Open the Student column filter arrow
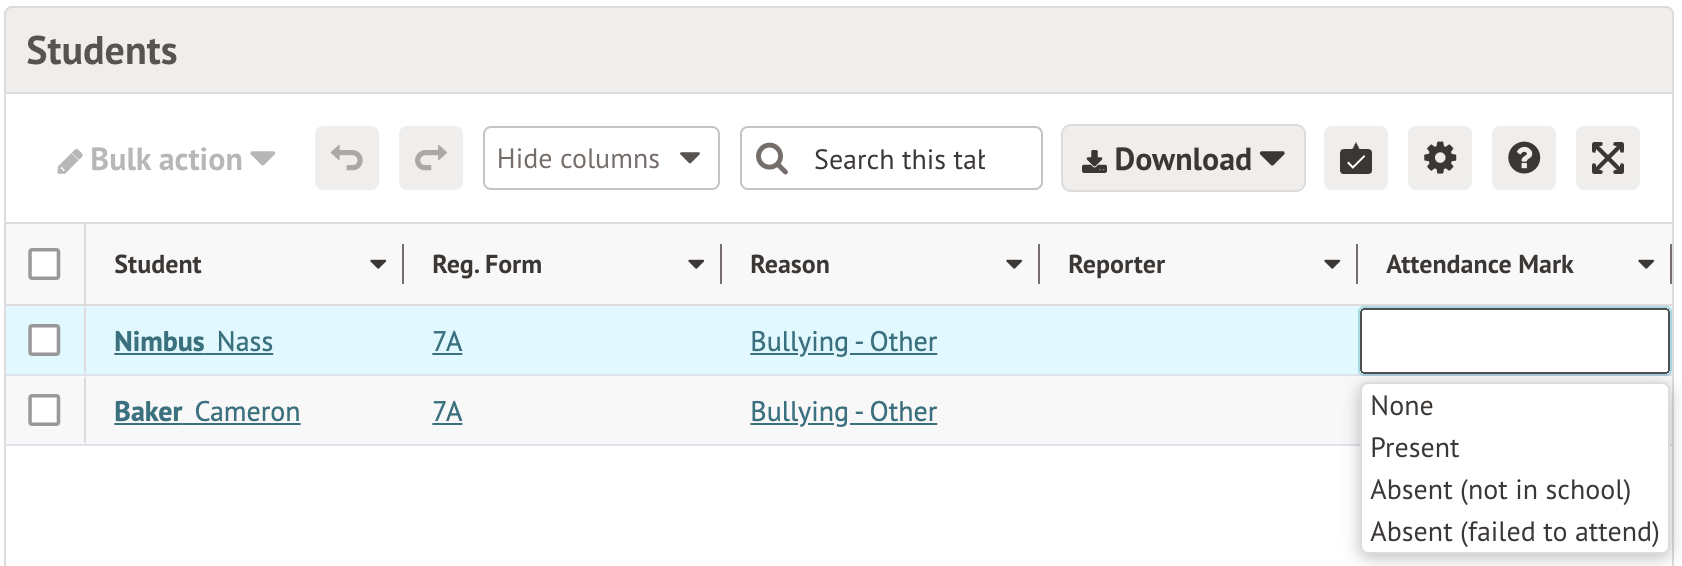The width and height of the screenshot is (1682, 566). click(378, 265)
